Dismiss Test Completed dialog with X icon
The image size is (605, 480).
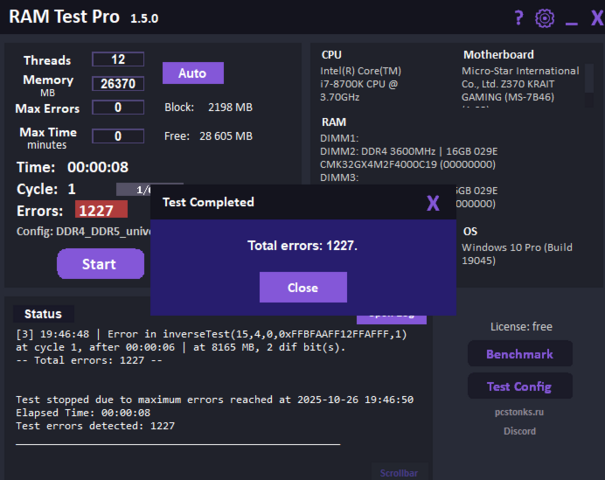point(433,203)
